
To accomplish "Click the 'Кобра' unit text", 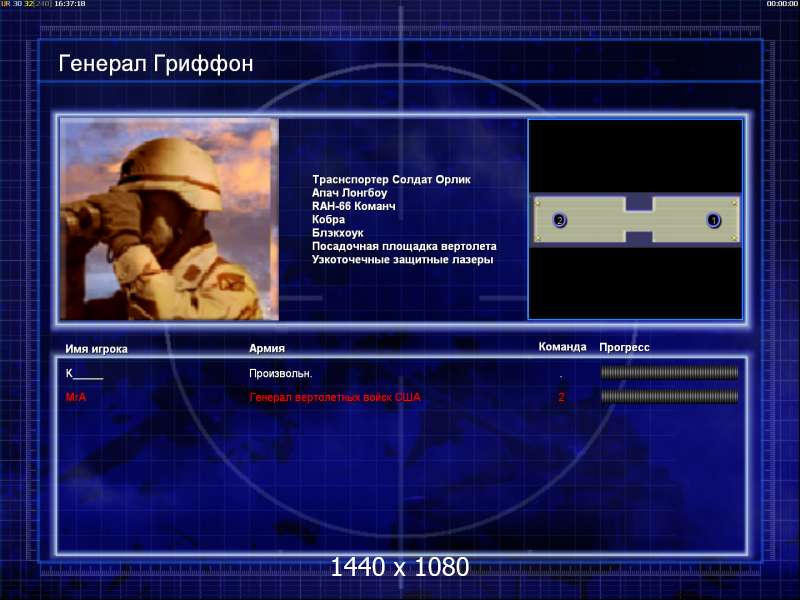I will (x=329, y=219).
